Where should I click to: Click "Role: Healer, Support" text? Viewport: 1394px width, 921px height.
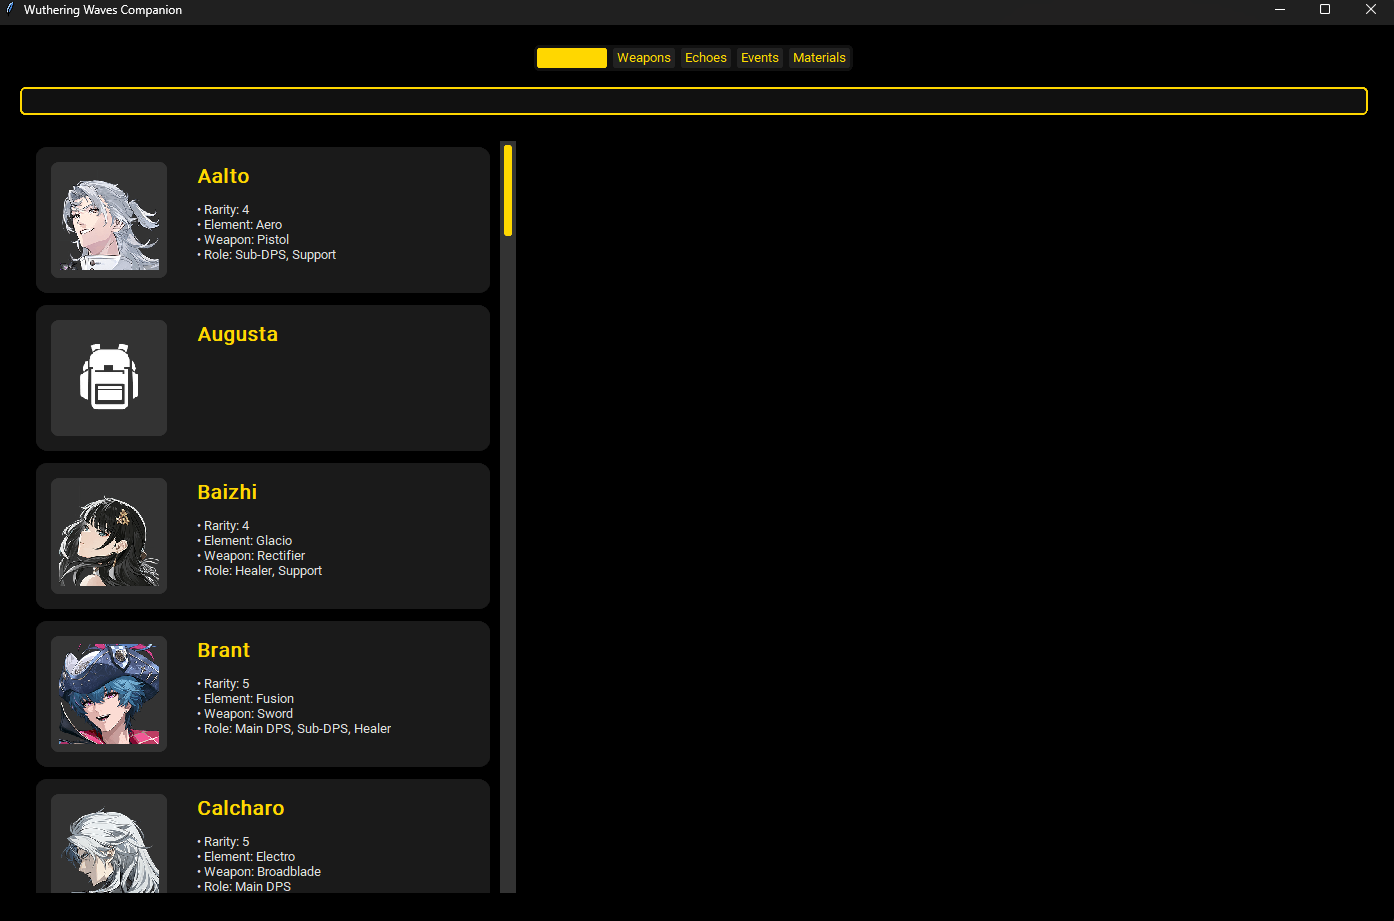pyautogui.click(x=260, y=571)
